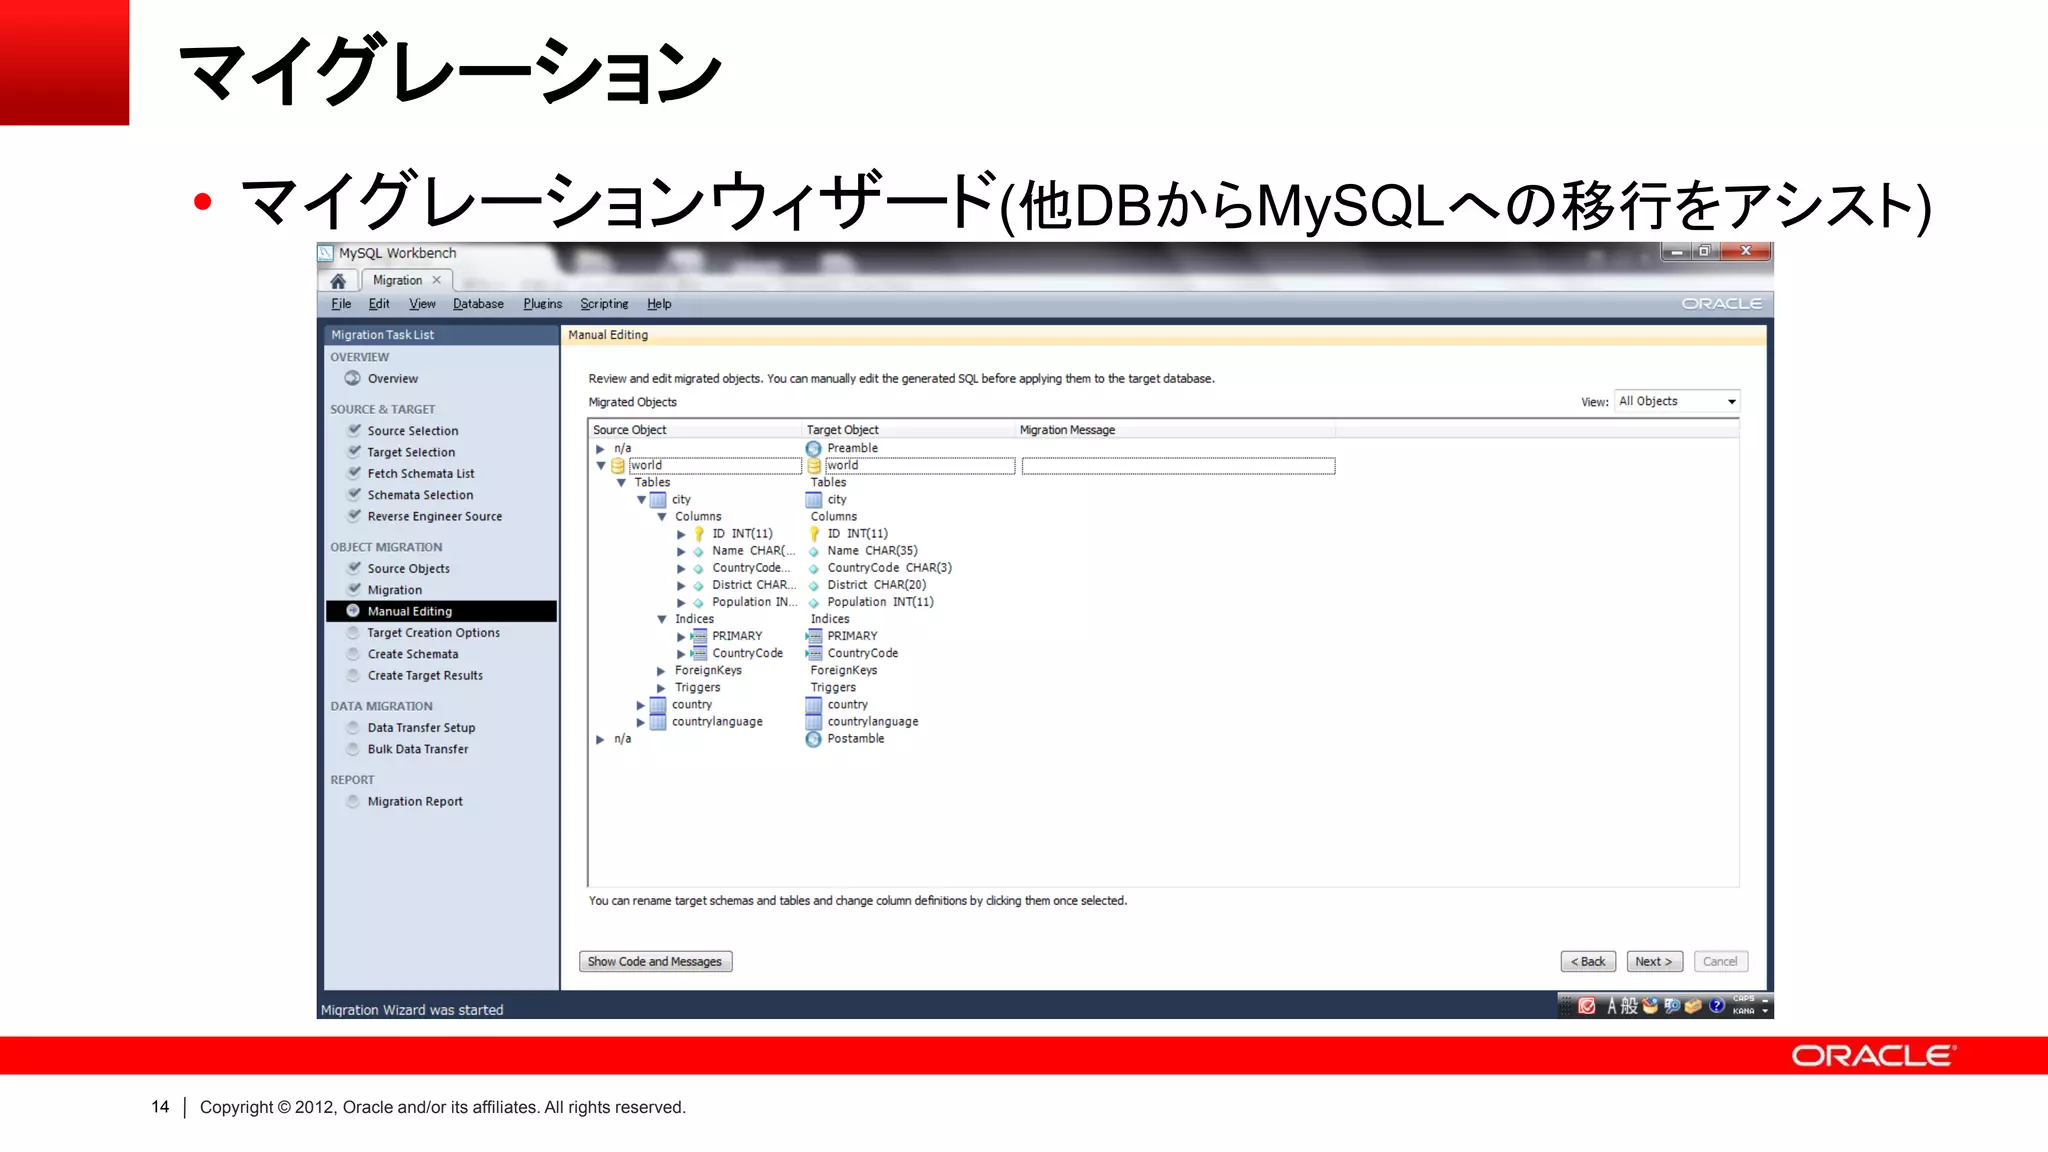Click the source country table icon
This screenshot has width=2048, height=1152.
[658, 705]
